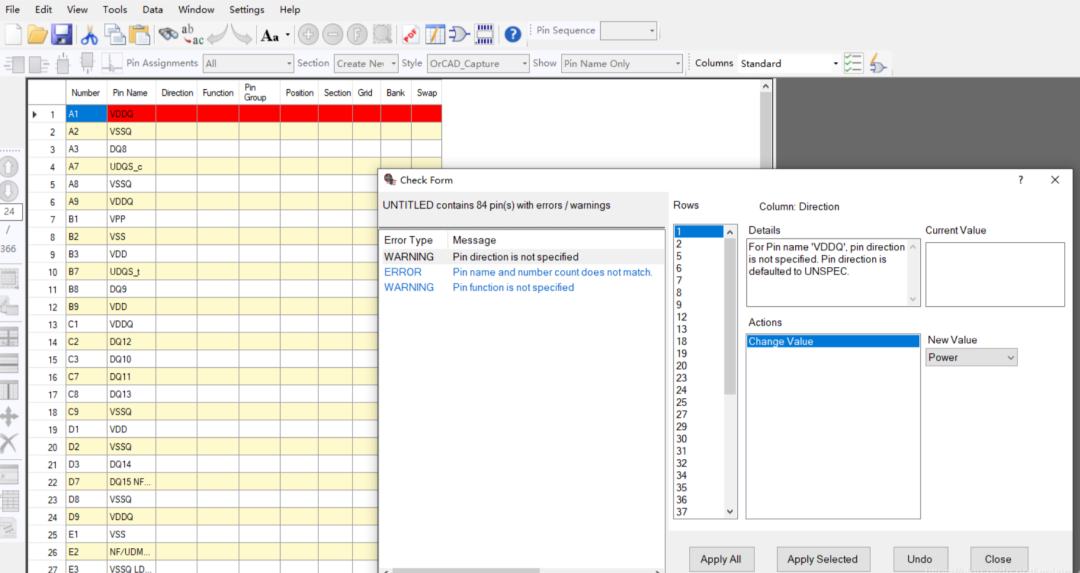The image size is (1080, 573).
Task: Click the Undo button in Check Form
Action: click(920, 559)
